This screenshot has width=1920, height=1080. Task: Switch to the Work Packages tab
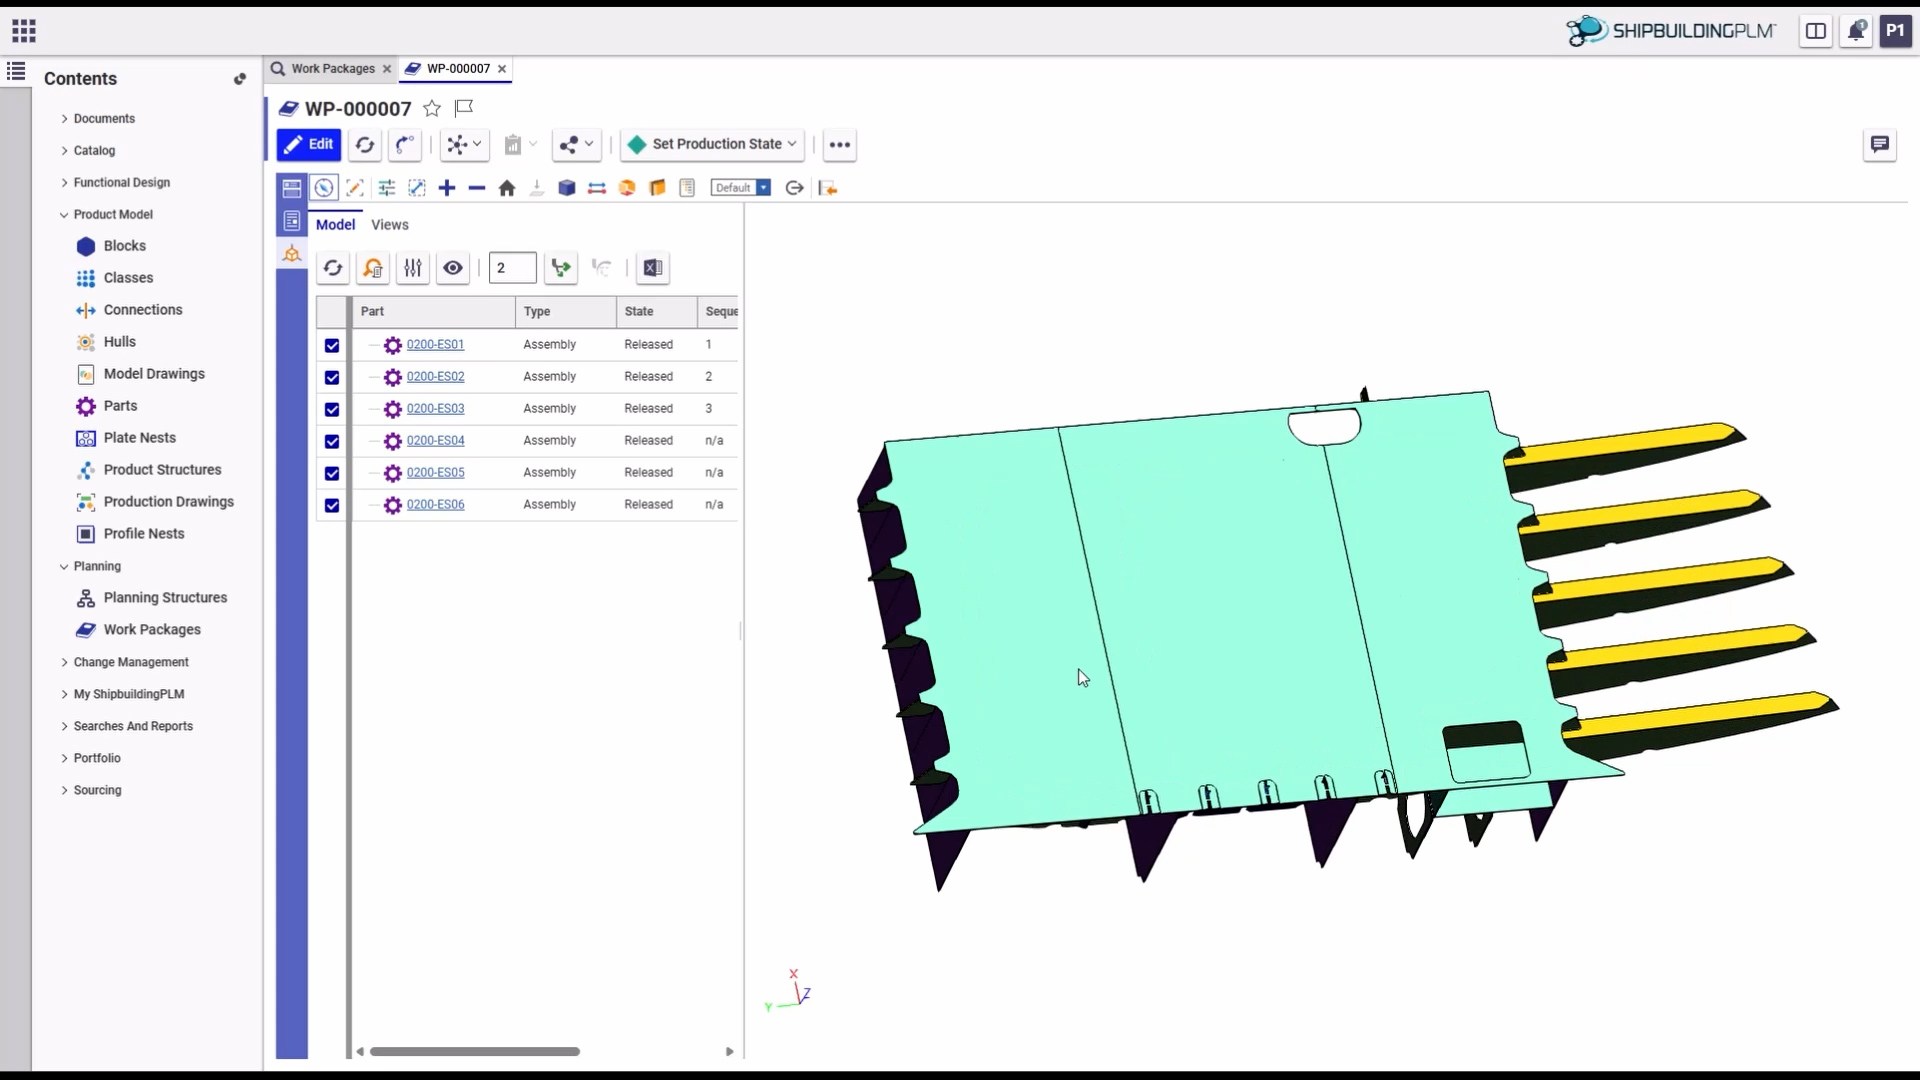(x=333, y=69)
